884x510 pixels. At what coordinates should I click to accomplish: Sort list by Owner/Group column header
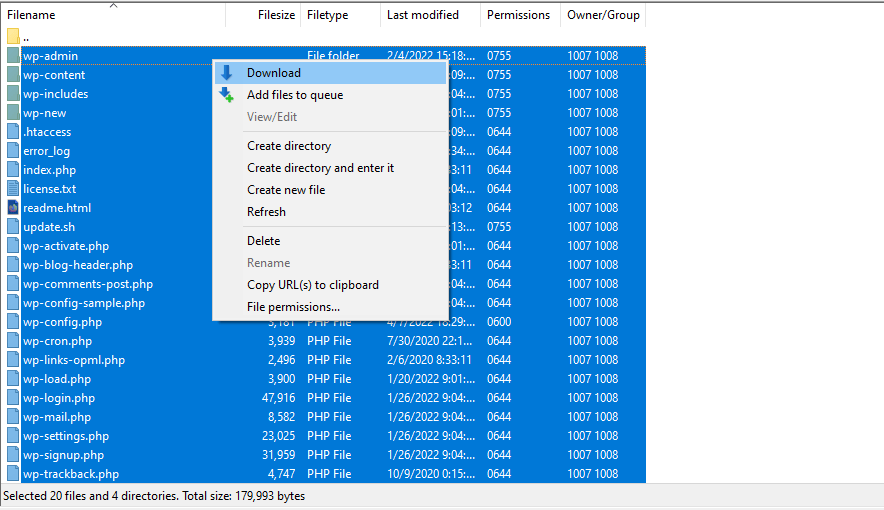tap(603, 15)
